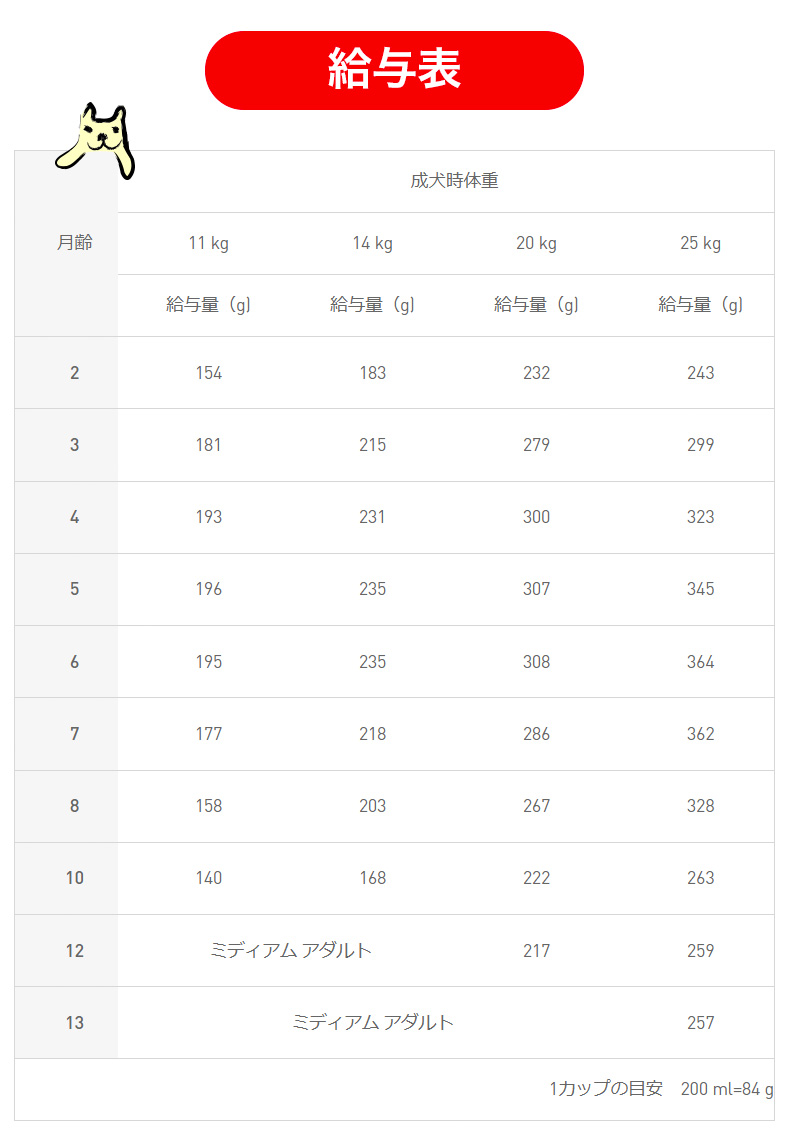
Task: Click the 25 kg column header
Action: click(700, 243)
